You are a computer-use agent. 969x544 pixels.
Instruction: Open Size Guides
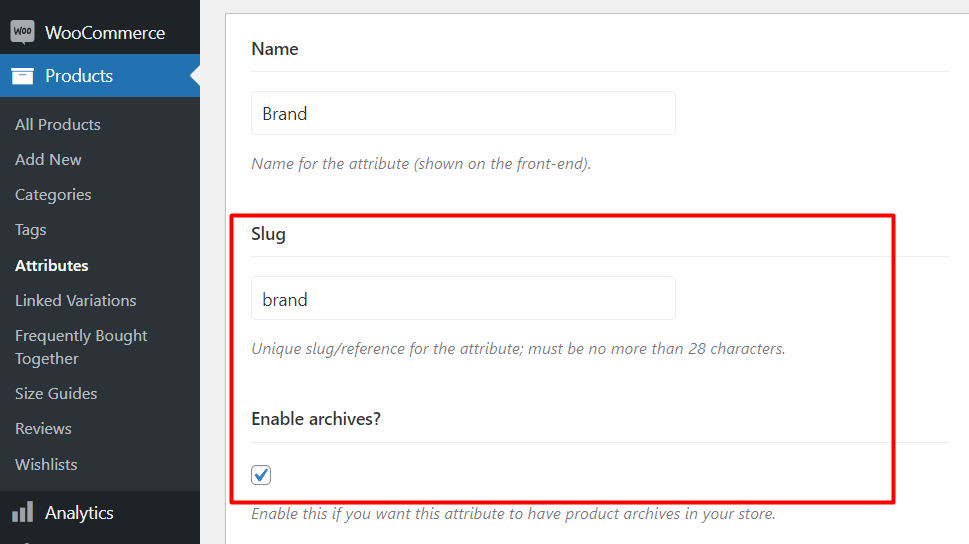(x=56, y=393)
